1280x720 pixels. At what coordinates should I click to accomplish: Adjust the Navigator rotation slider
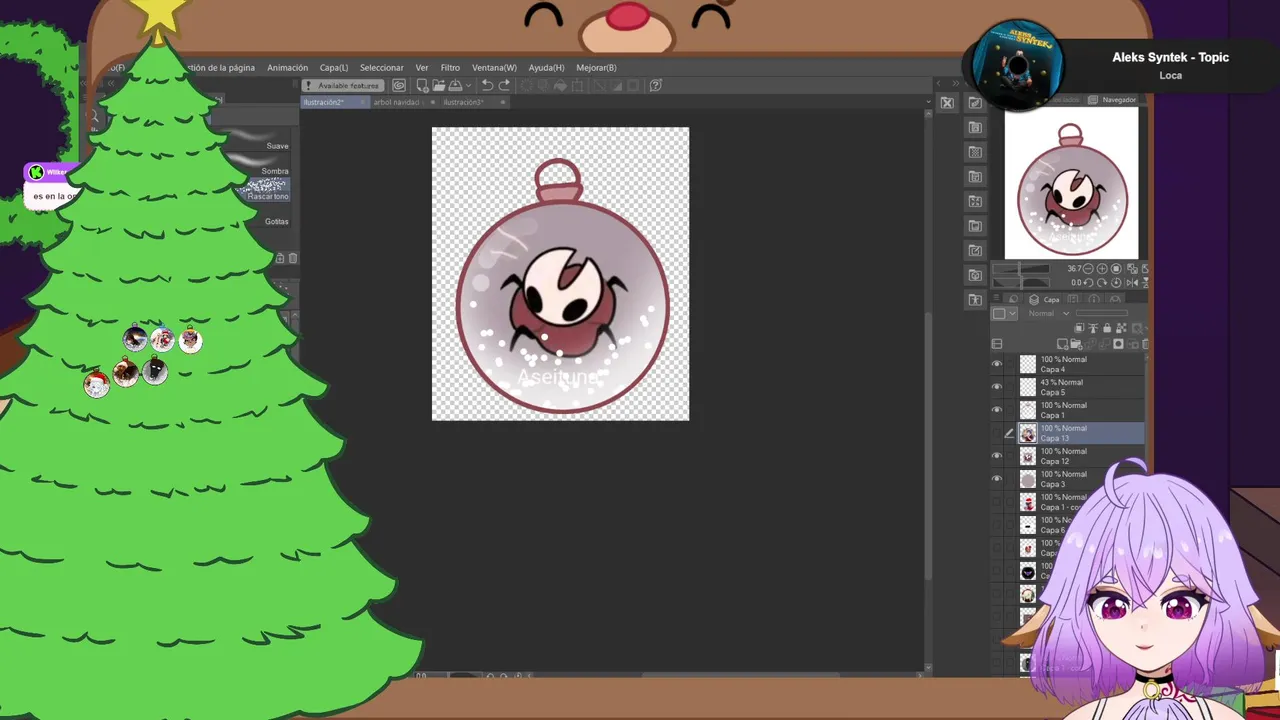click(x=1020, y=283)
